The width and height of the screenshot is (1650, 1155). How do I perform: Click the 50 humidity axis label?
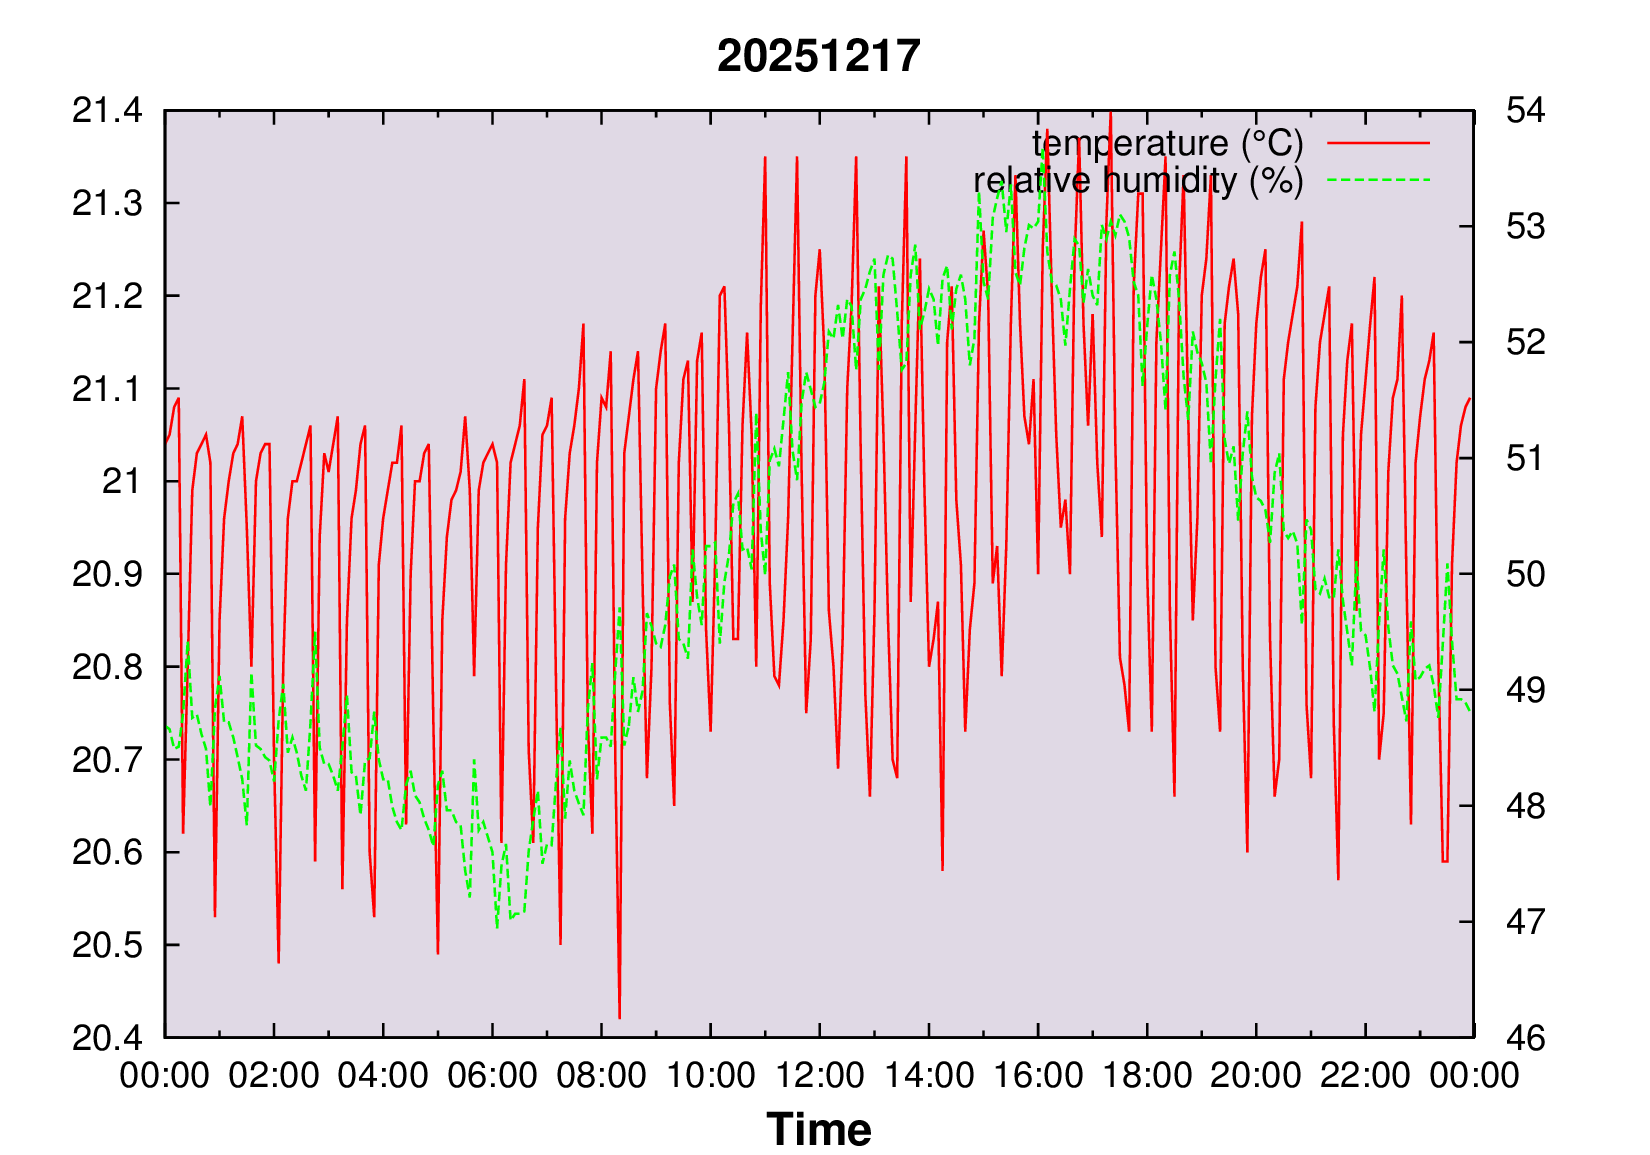(x=1525, y=575)
